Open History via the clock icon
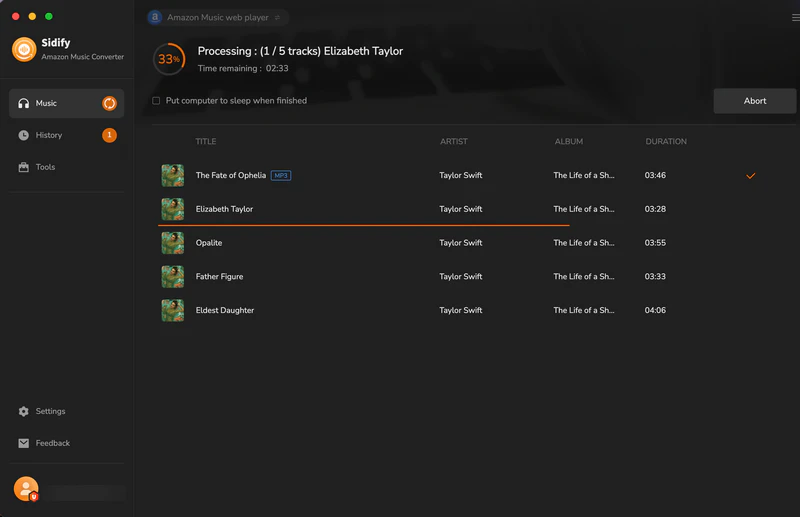This screenshot has height=517, width=800. coord(23,135)
